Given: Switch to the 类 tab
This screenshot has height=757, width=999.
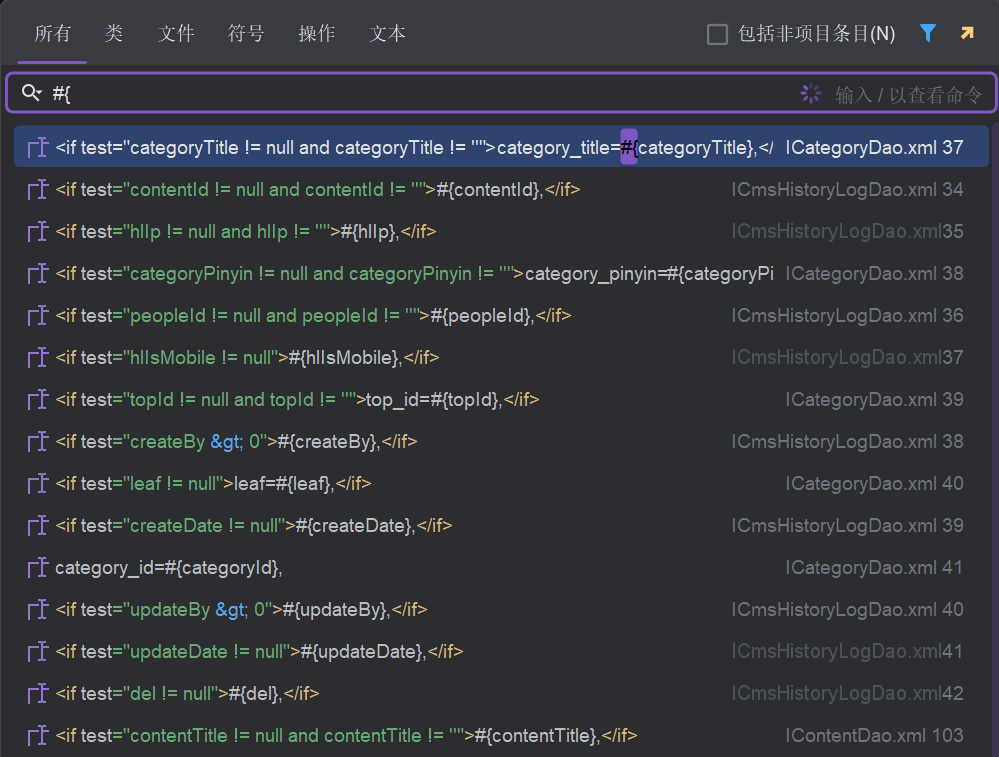Looking at the screenshot, I should pos(113,34).
